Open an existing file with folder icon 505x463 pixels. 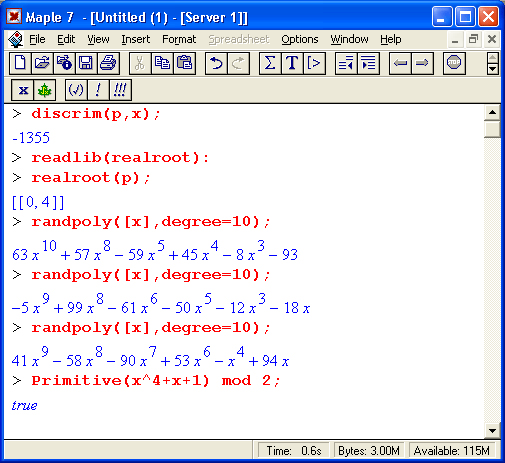[42, 63]
